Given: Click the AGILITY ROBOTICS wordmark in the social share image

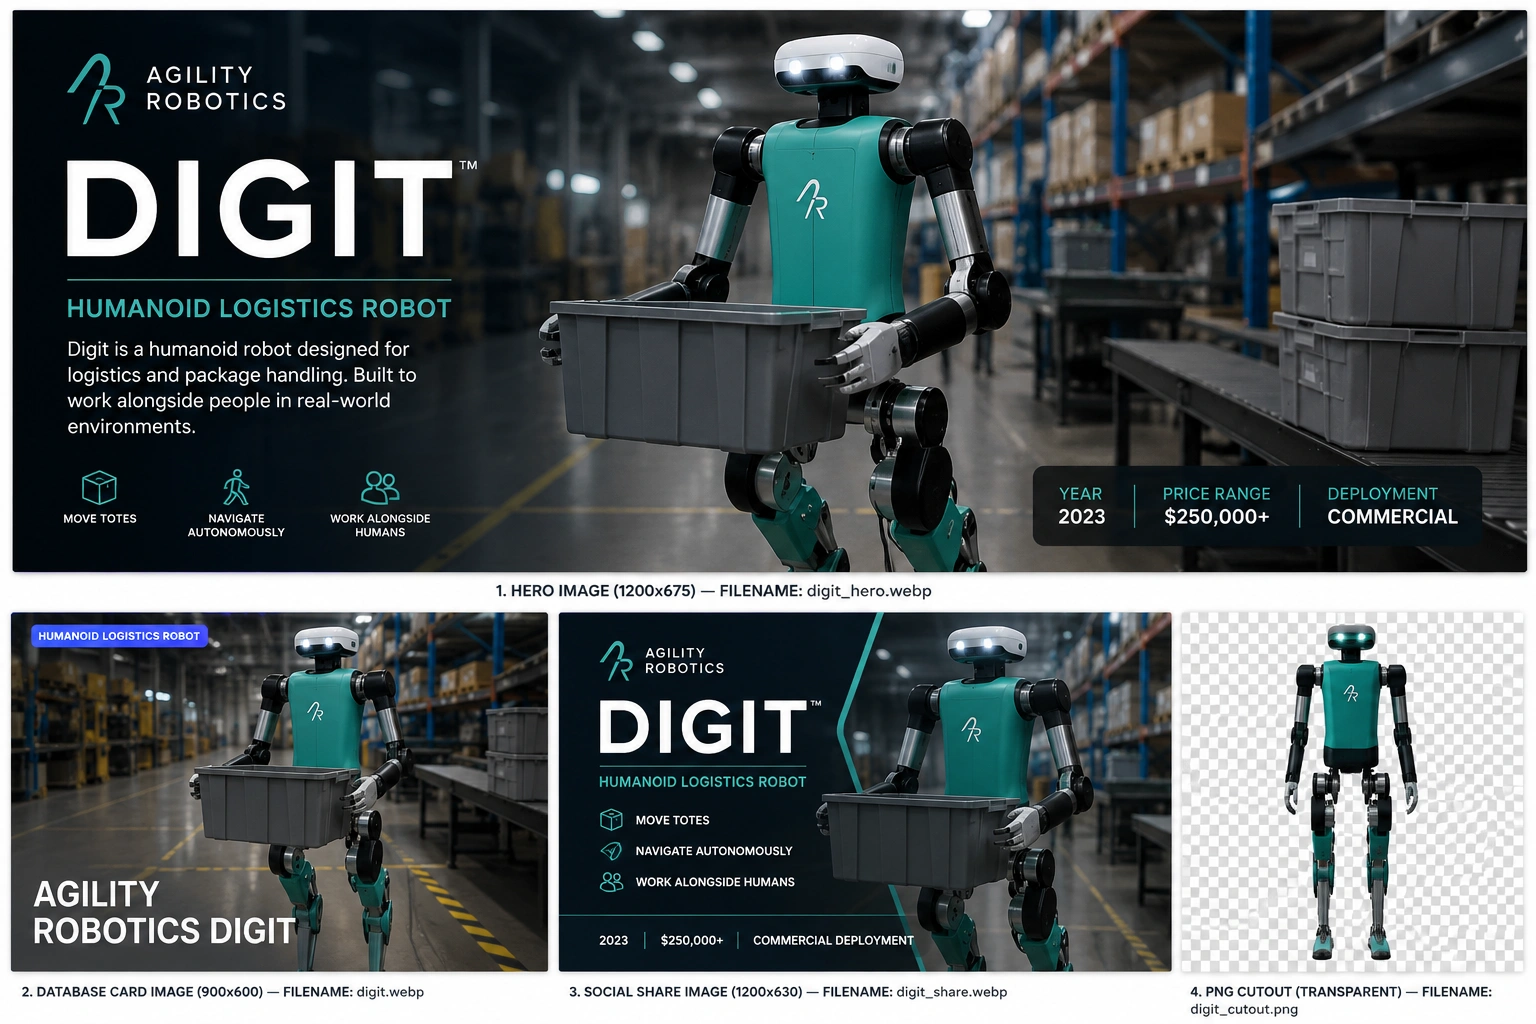Looking at the screenshot, I should click(x=684, y=660).
